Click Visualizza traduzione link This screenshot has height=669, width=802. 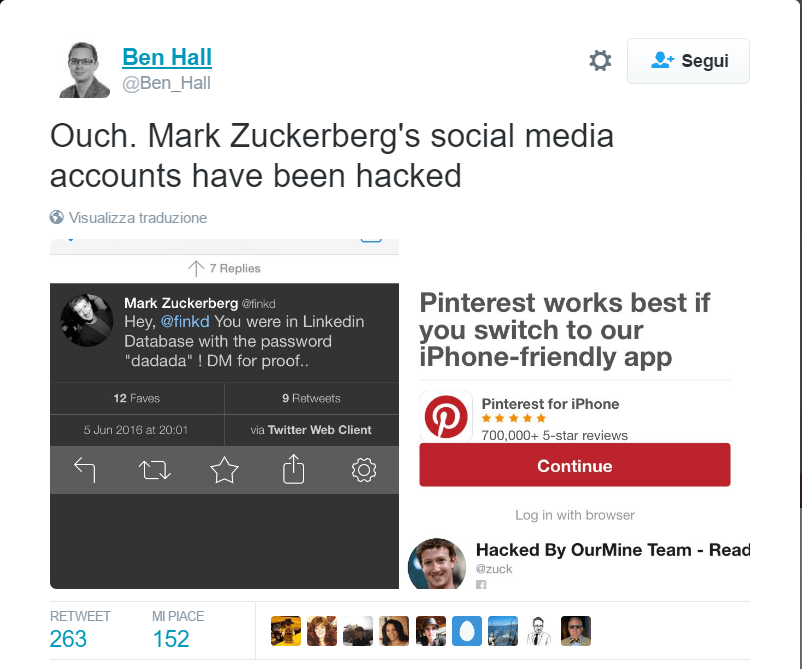pyautogui.click(x=138, y=218)
